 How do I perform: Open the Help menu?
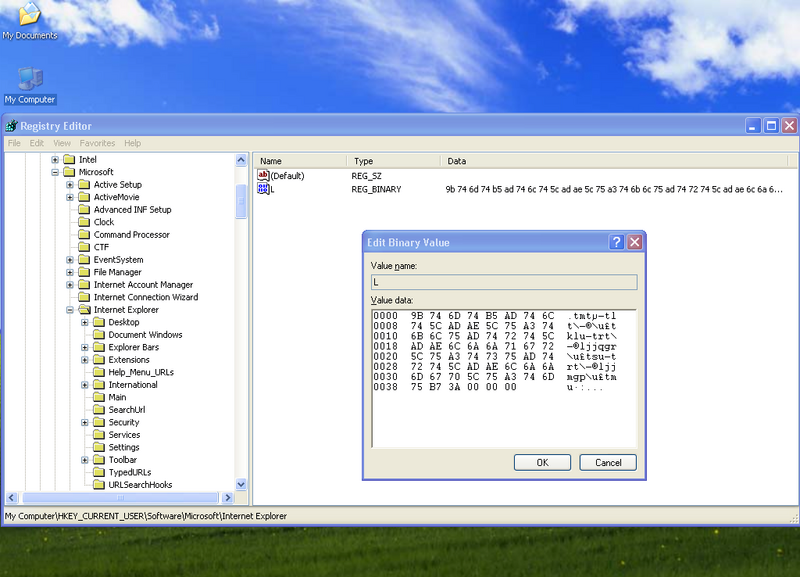pyautogui.click(x=133, y=143)
